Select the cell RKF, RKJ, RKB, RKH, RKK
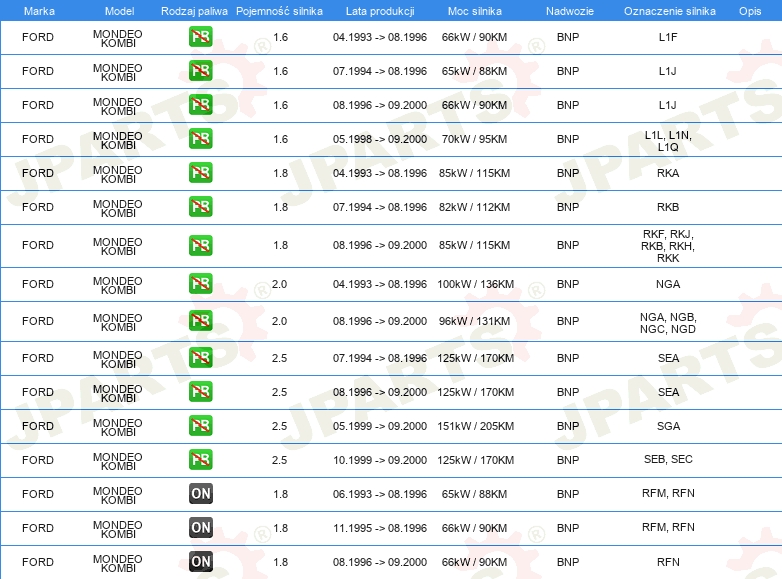This screenshot has width=782, height=579. click(x=668, y=246)
